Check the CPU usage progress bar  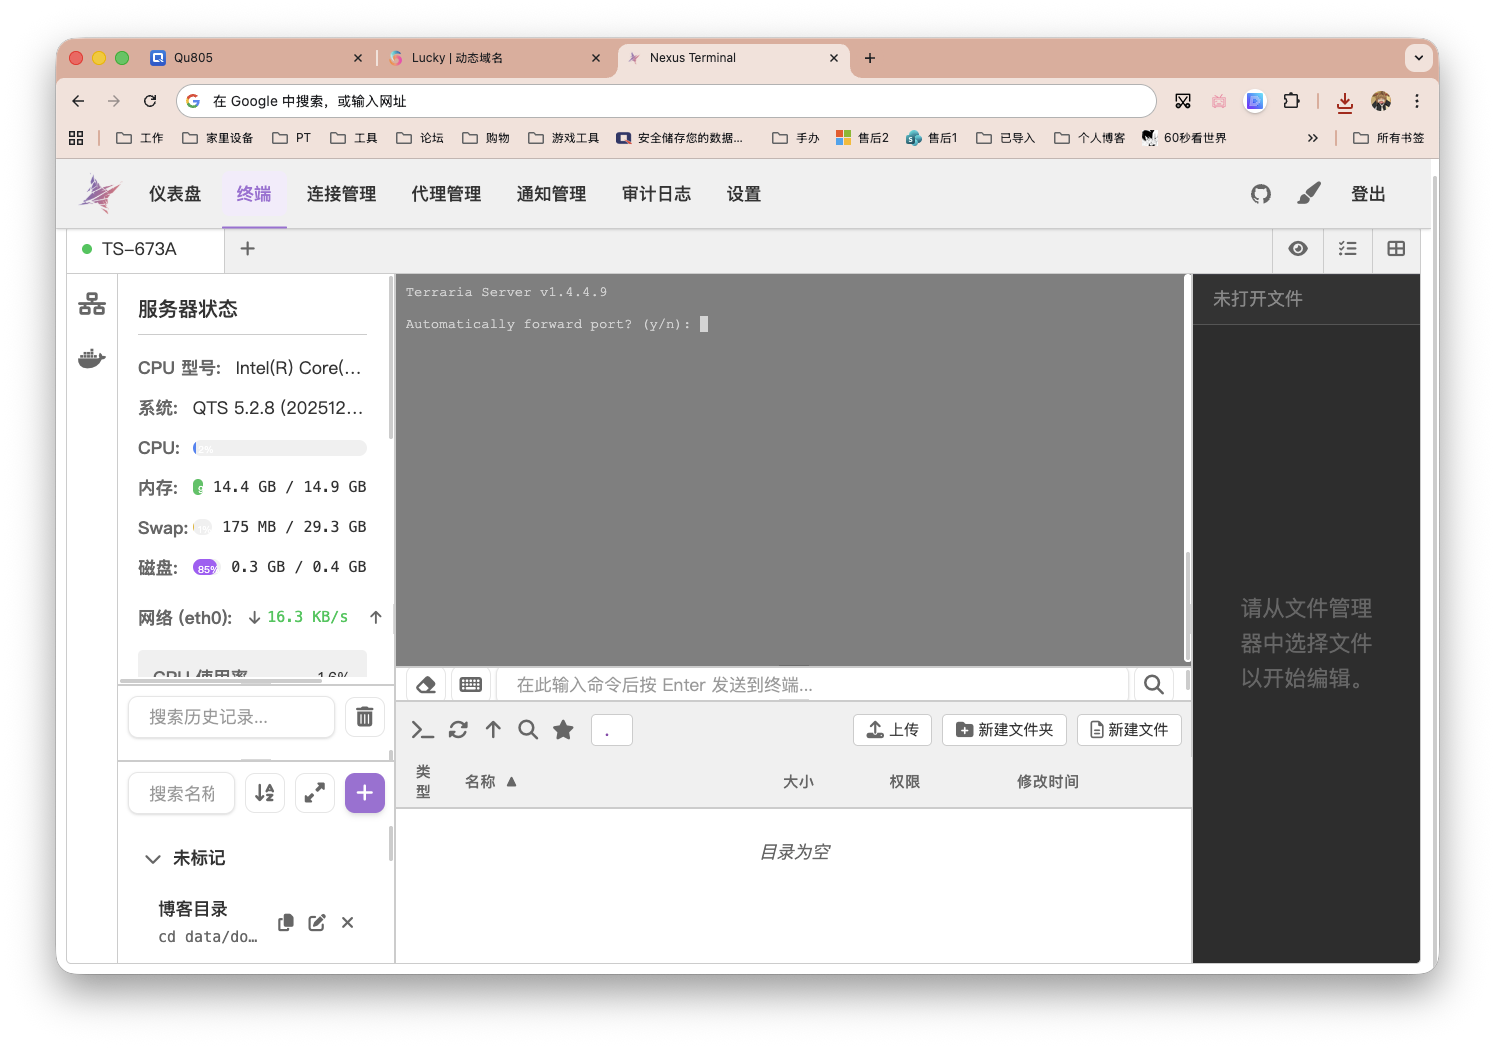279,447
